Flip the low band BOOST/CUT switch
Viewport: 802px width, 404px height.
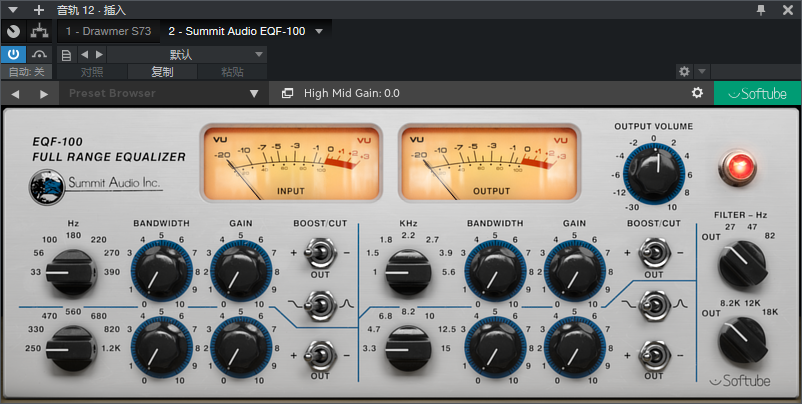(x=320, y=253)
